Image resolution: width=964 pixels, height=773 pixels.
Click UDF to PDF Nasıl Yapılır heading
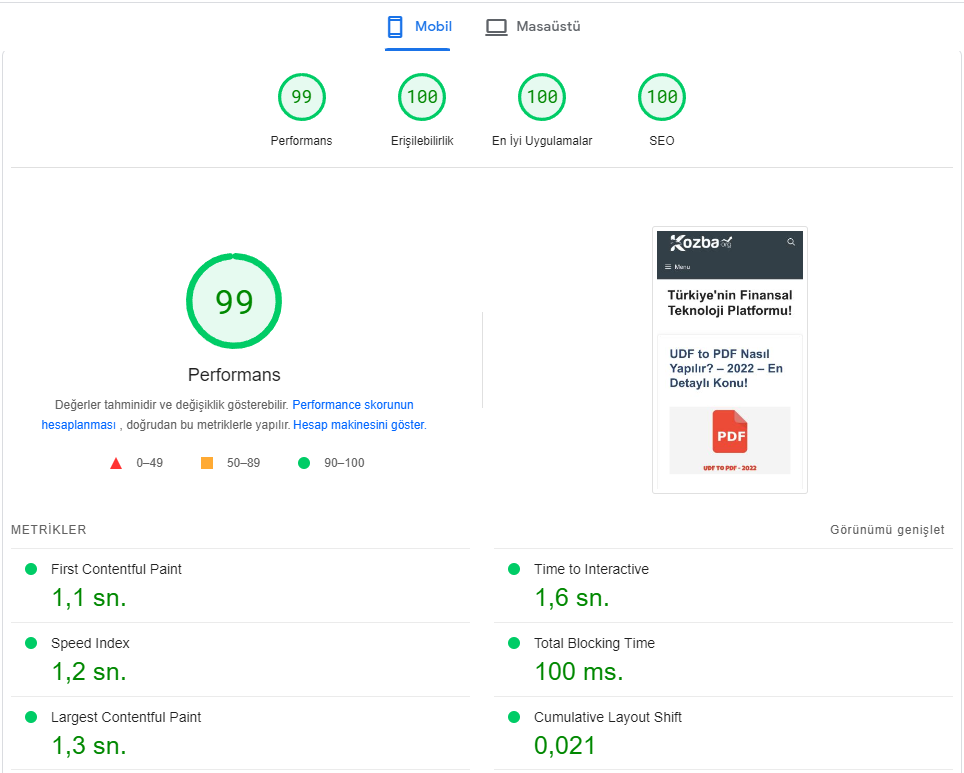coord(726,368)
